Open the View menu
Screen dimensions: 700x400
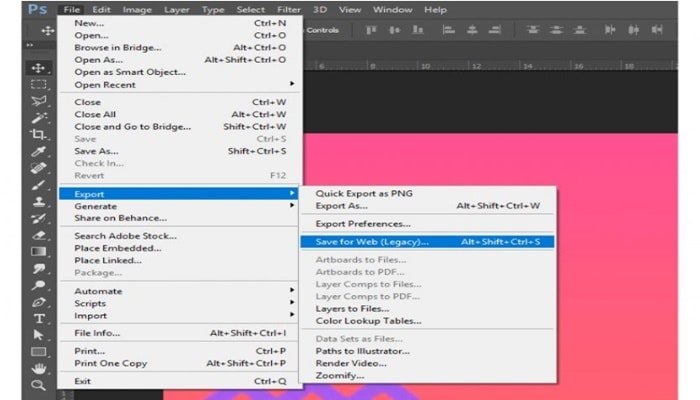350,9
